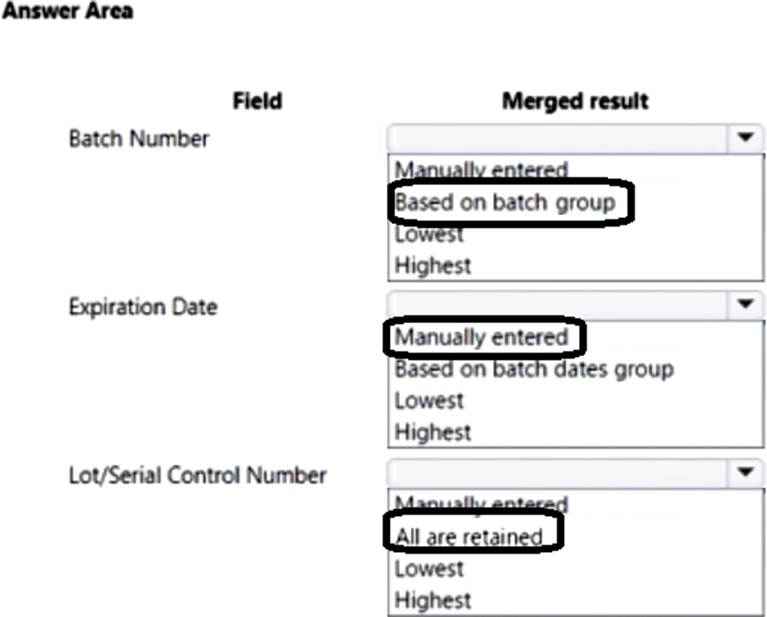
Task: Choose 'Highest' under Batch Number
Action: [433, 266]
